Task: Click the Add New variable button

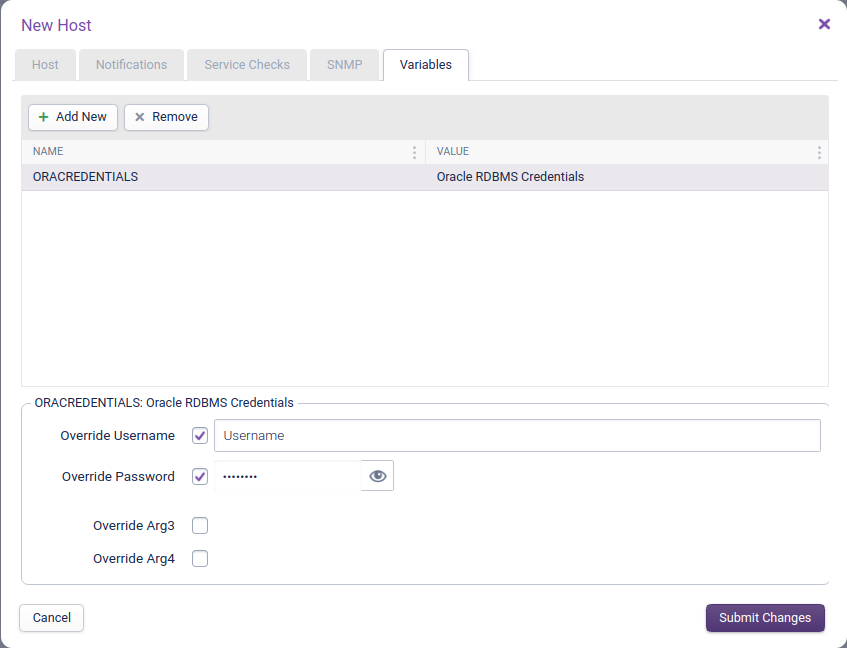Action: point(73,117)
